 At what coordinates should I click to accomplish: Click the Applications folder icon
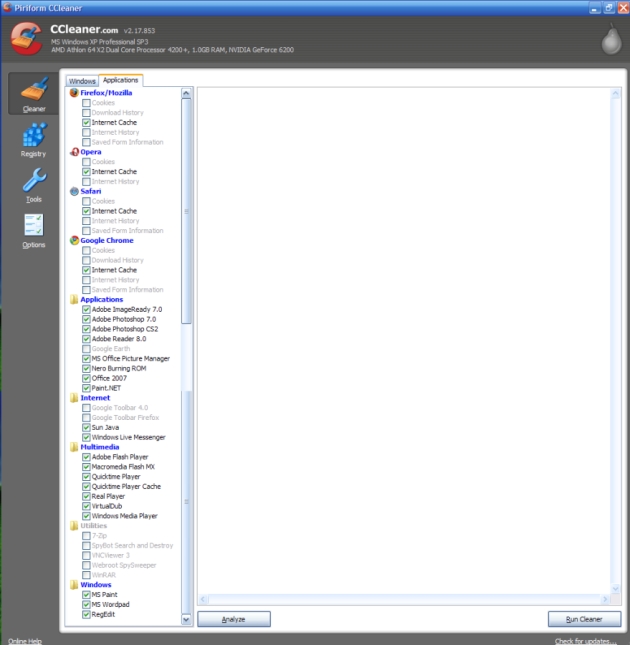coord(74,299)
